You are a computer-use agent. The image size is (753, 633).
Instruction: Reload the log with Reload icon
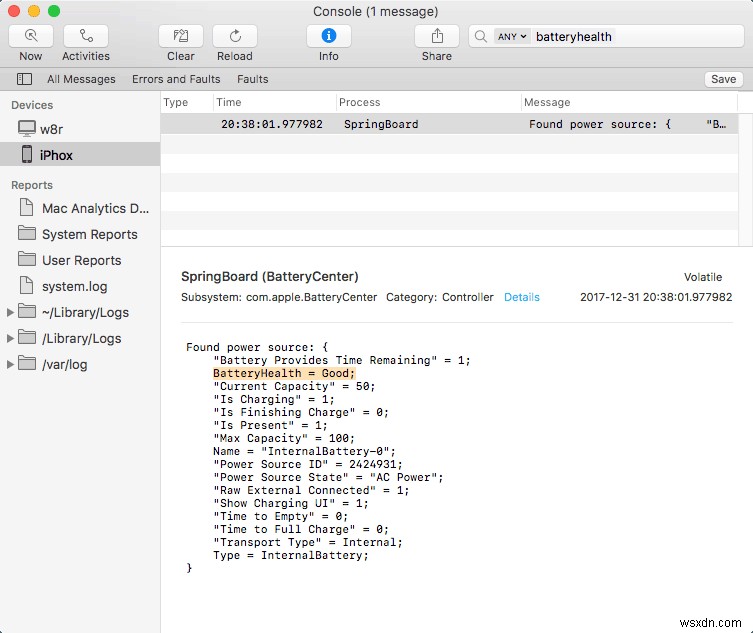pos(235,36)
